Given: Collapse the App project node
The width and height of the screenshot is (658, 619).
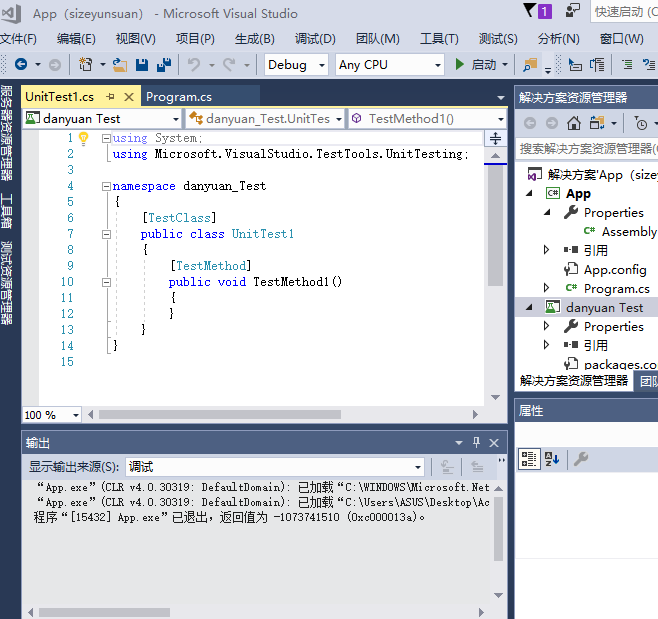Looking at the screenshot, I should pos(530,193).
